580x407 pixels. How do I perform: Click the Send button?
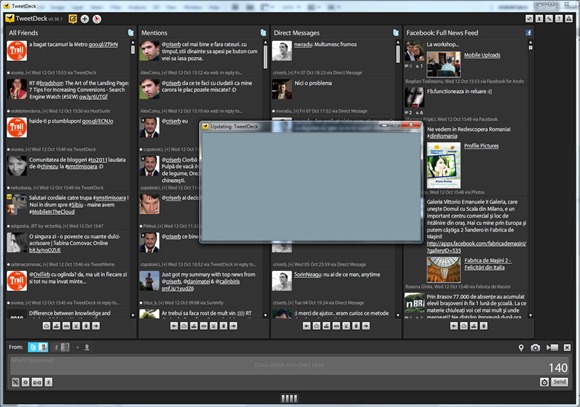[560, 382]
